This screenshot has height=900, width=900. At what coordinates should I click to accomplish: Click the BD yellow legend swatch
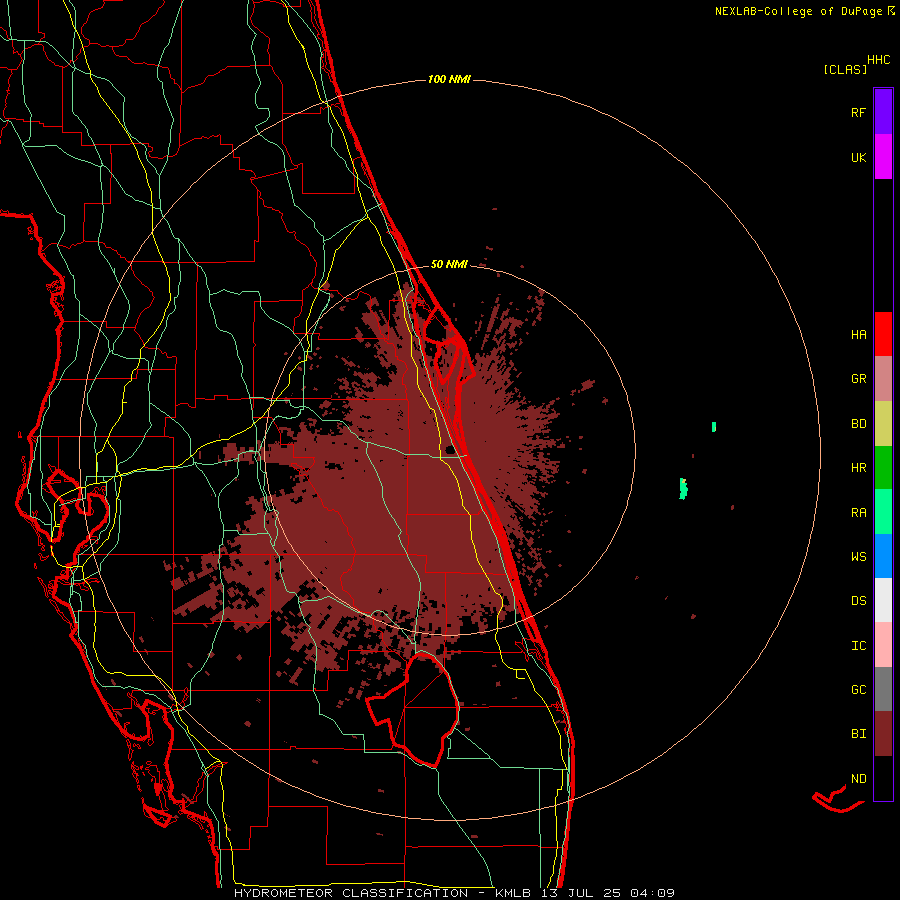tap(883, 424)
